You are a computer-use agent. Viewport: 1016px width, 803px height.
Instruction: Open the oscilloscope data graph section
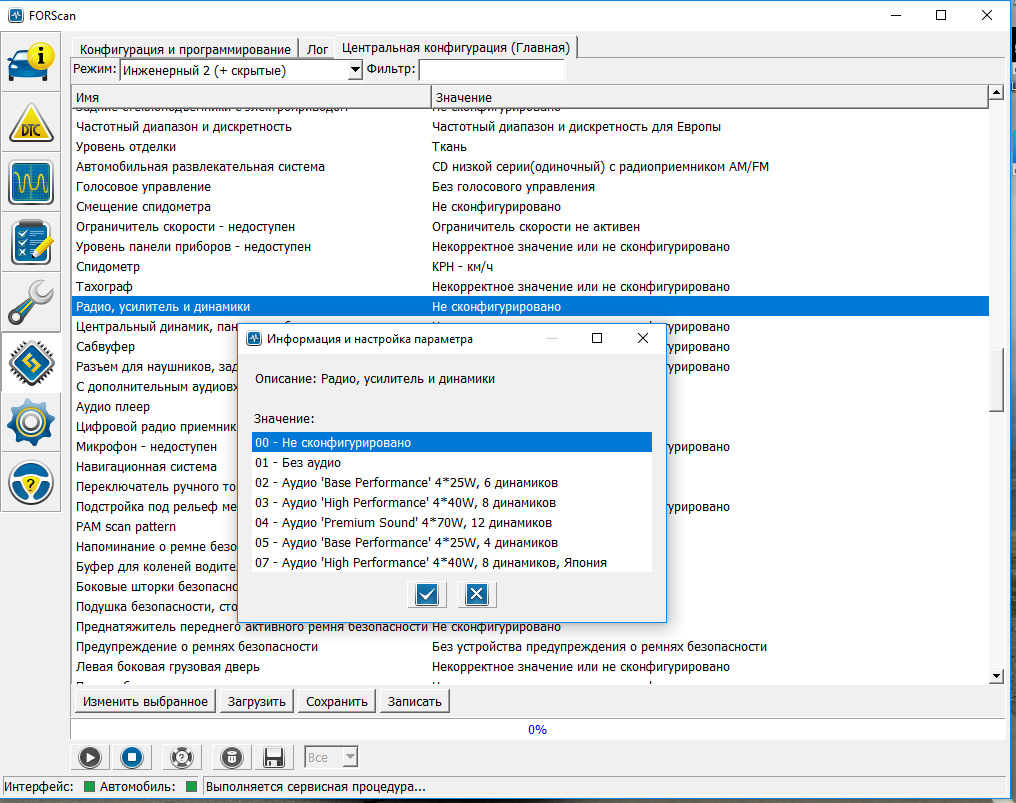30,182
